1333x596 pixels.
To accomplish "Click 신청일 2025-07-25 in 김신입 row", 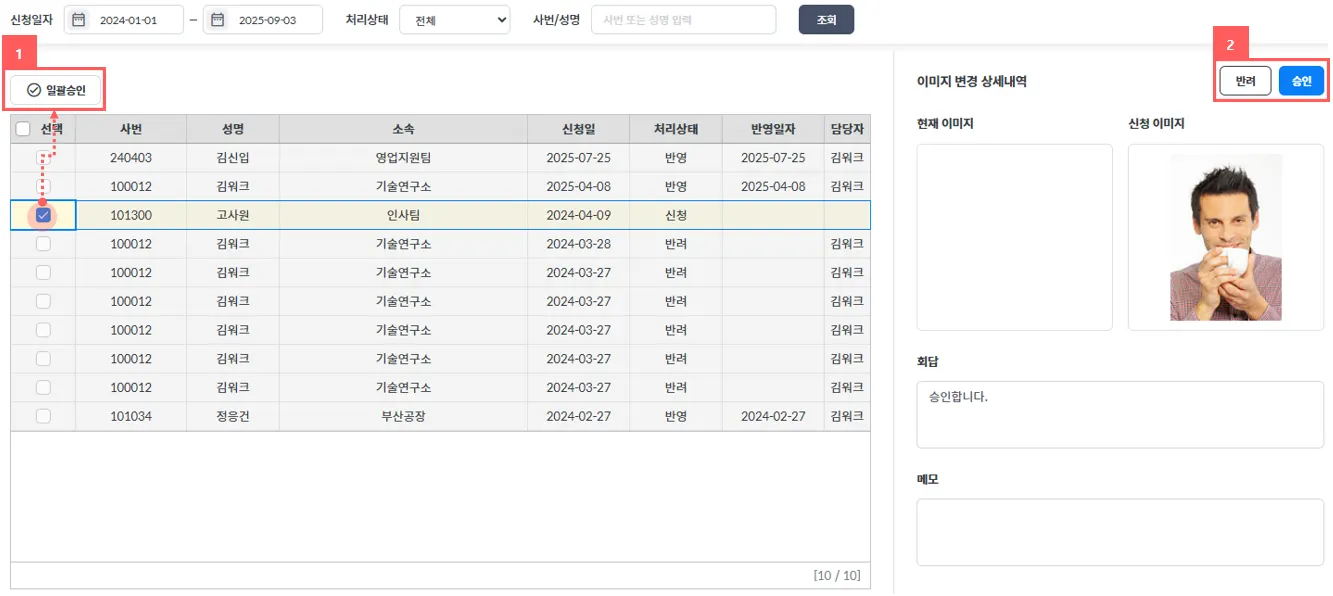I will (x=578, y=158).
